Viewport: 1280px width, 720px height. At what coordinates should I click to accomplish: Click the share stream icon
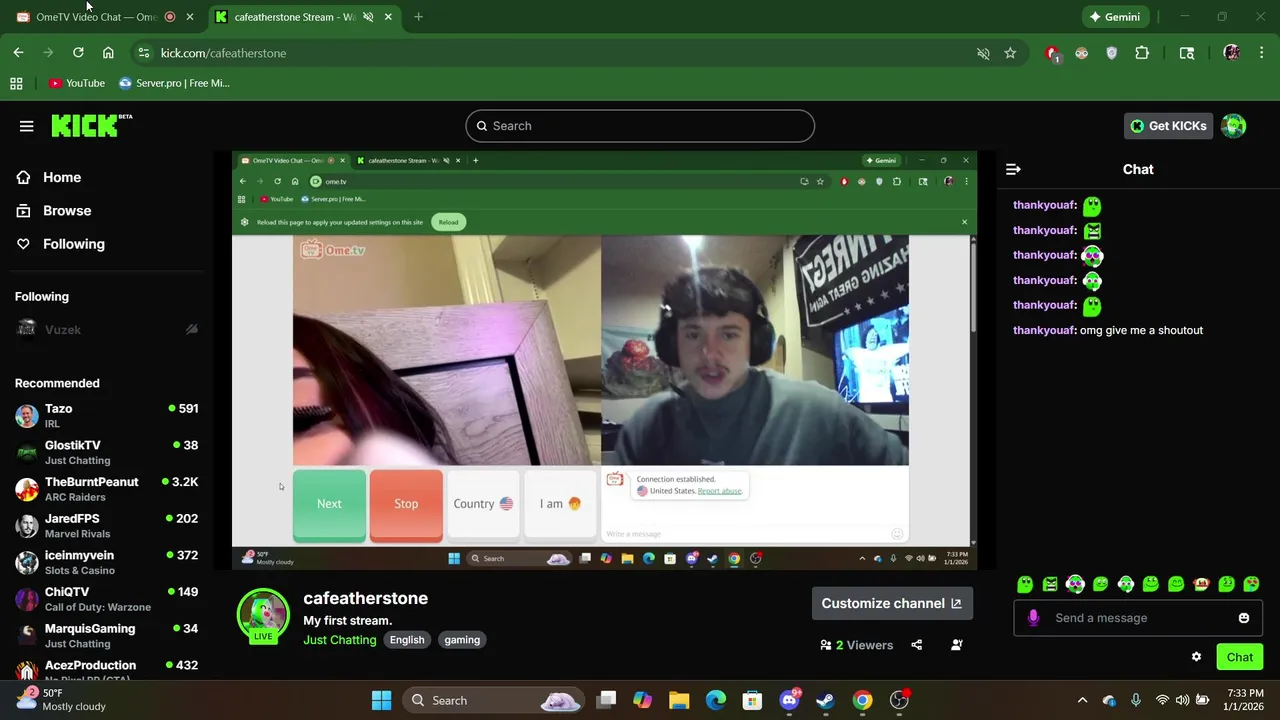916,645
